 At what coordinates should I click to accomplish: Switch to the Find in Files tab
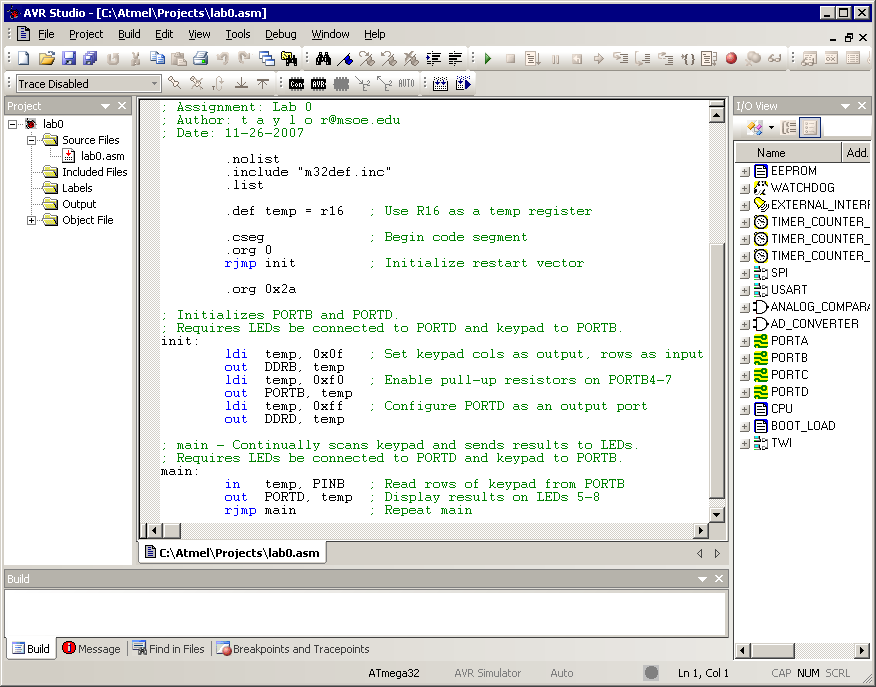(169, 649)
